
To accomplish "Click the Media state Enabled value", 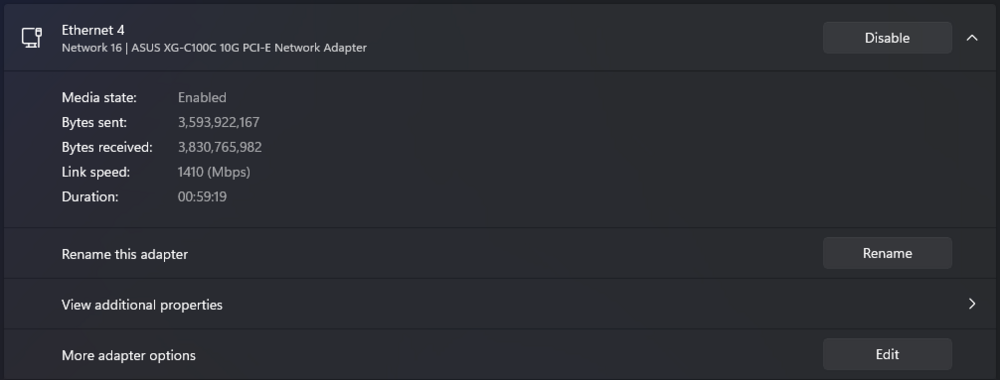I will click(202, 98).
